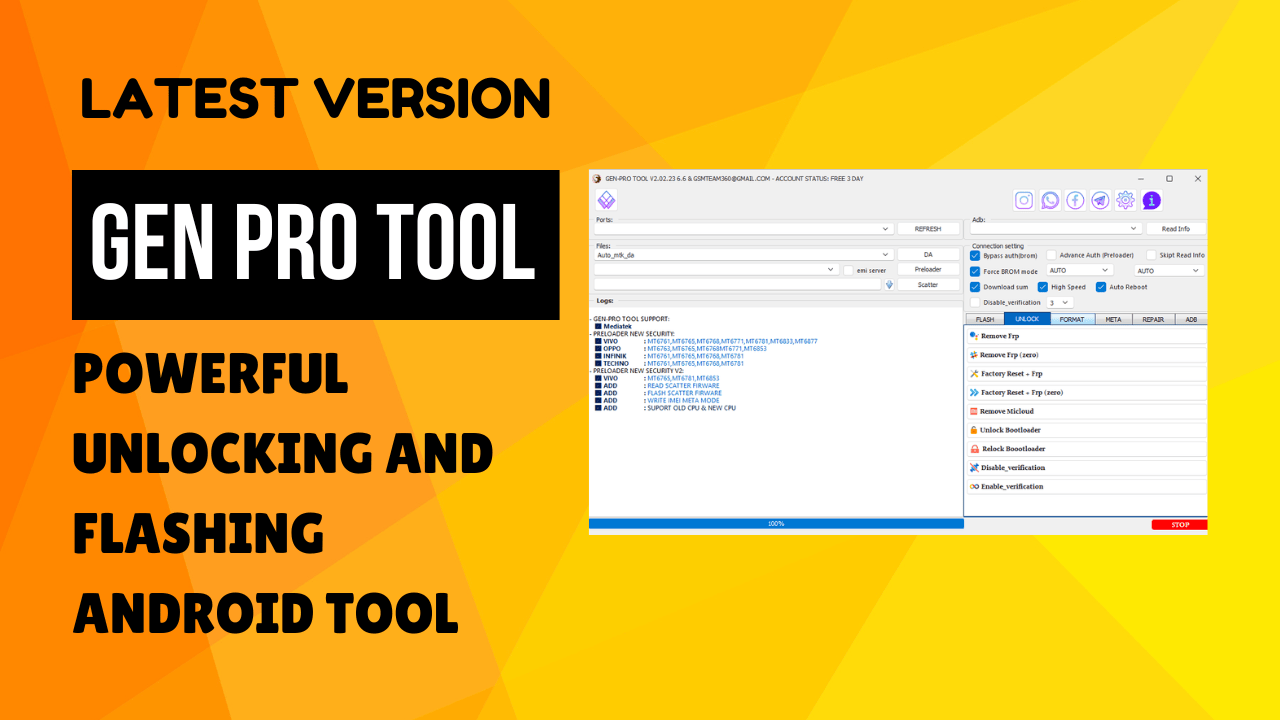
Task: Expand the empty dropdown beside emi server
Action: tap(716, 270)
